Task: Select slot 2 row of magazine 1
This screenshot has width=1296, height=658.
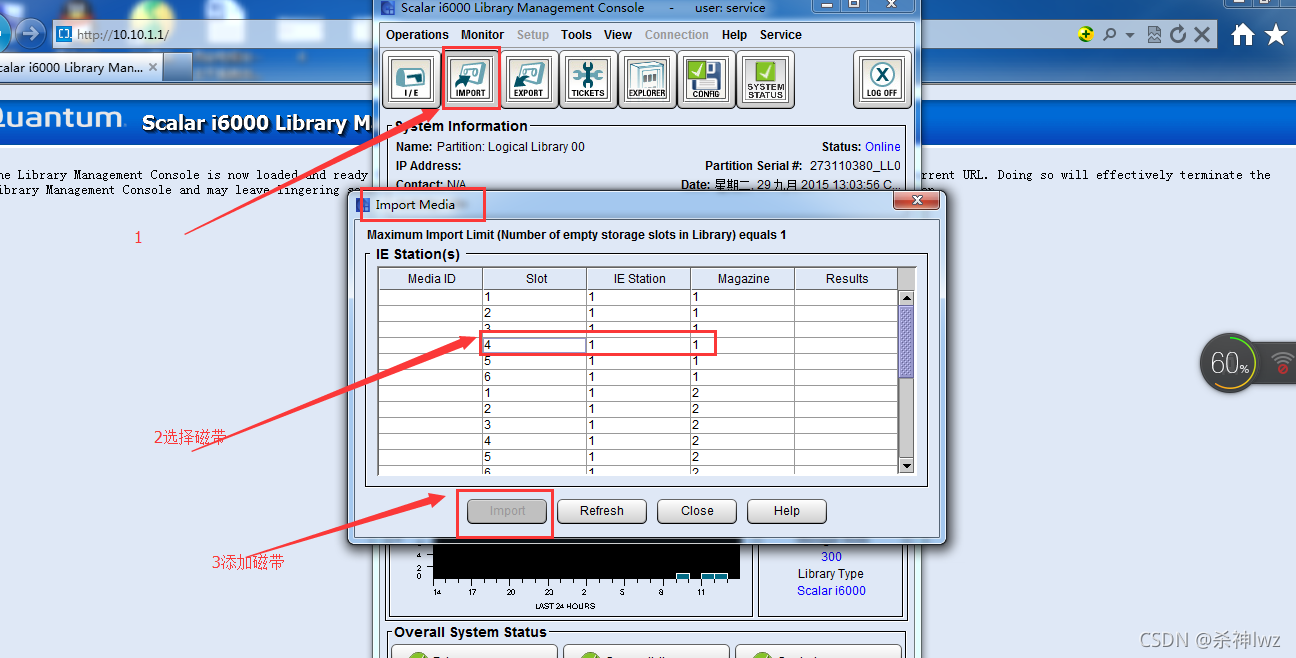Action: 638,313
